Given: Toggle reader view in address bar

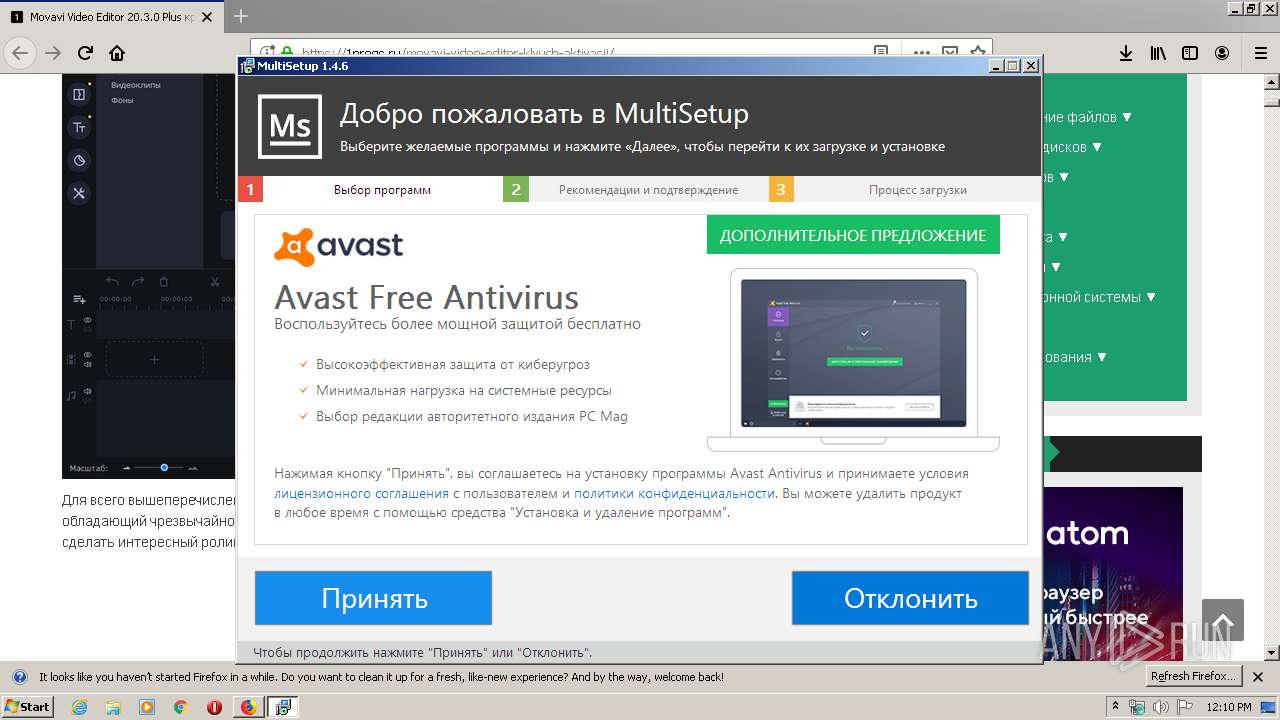Looking at the screenshot, I should (880, 53).
